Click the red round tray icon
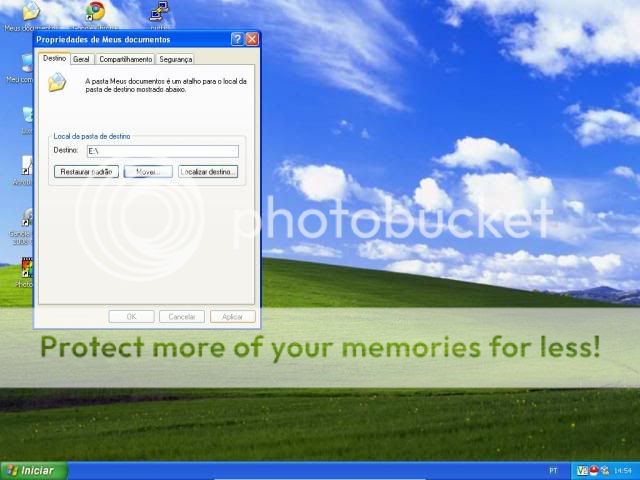 coord(594,471)
